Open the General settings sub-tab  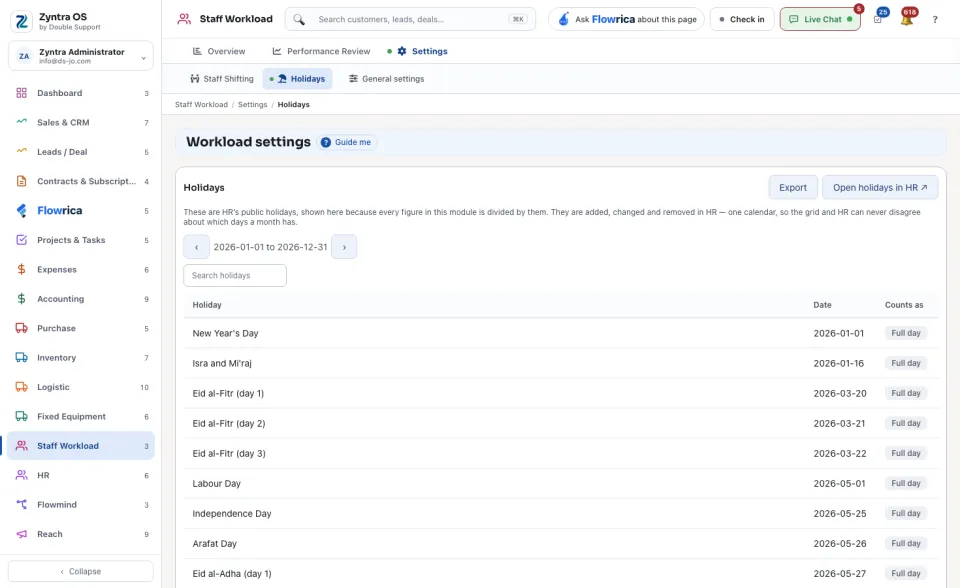(x=386, y=79)
